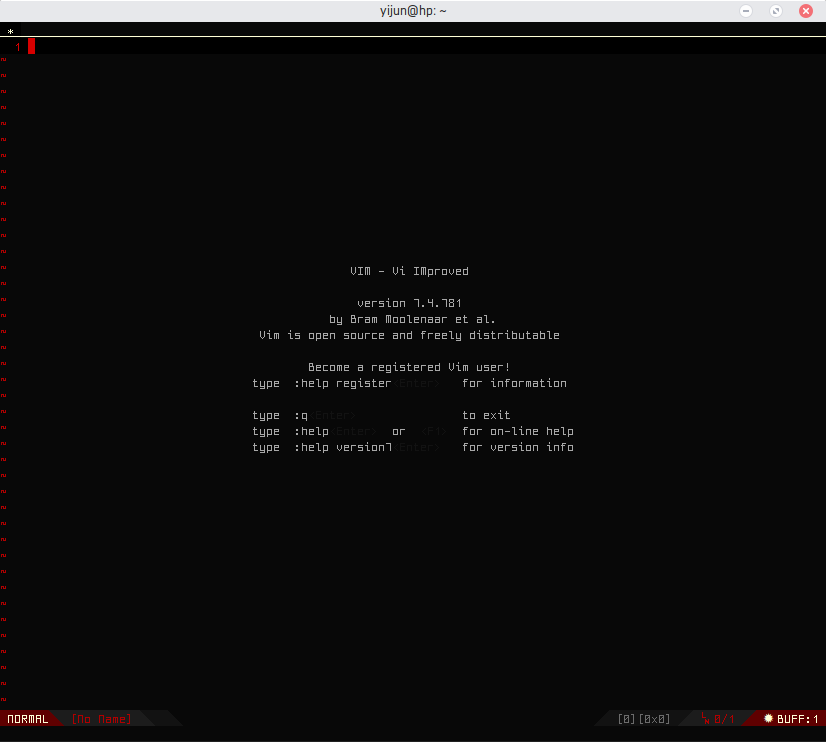Screen dimensions: 826x742
Task: Click ':help register' command text
Action: pos(342,383)
